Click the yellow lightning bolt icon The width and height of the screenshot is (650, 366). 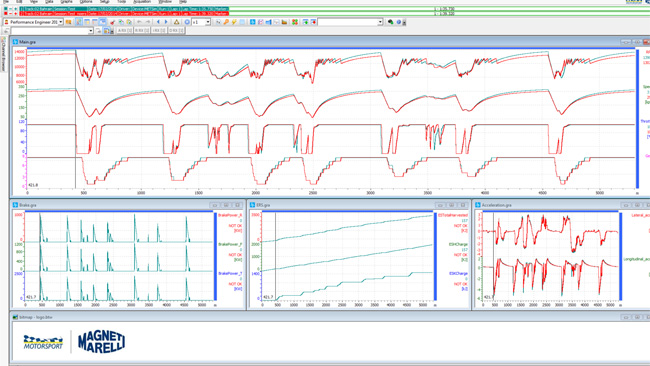(x=234, y=22)
